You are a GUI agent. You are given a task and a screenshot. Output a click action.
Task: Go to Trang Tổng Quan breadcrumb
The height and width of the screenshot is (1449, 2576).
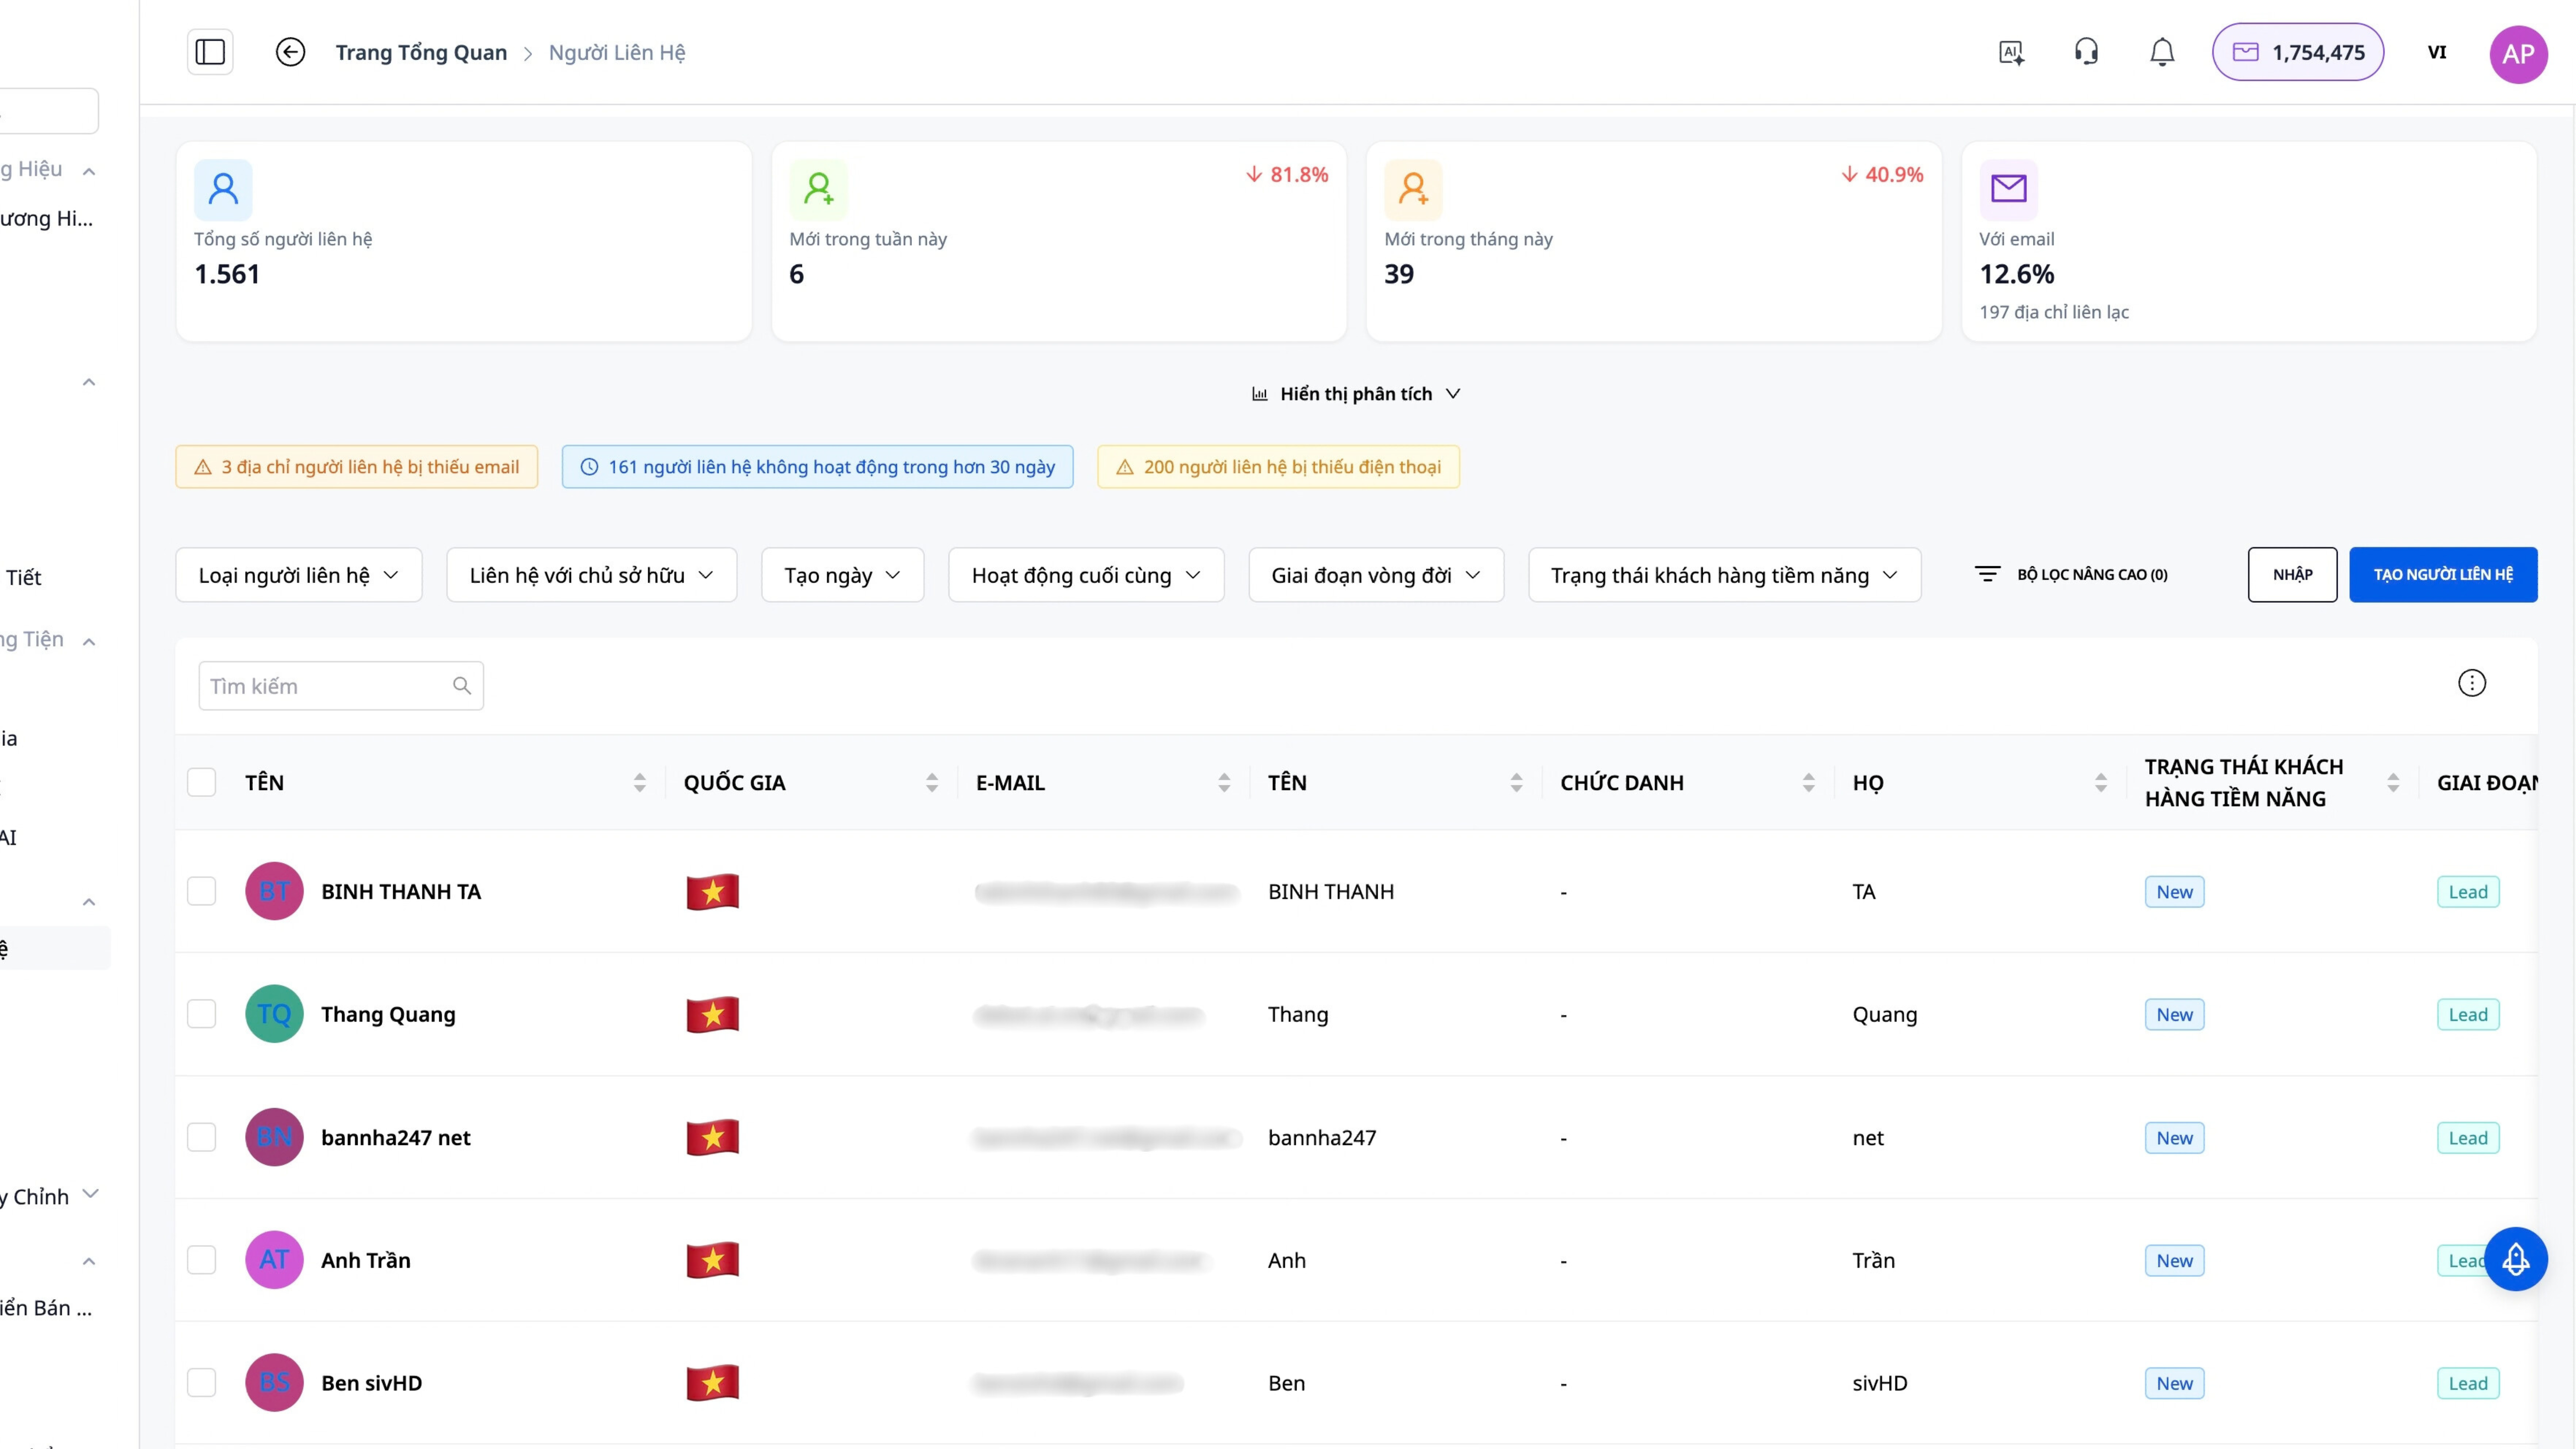[421, 53]
